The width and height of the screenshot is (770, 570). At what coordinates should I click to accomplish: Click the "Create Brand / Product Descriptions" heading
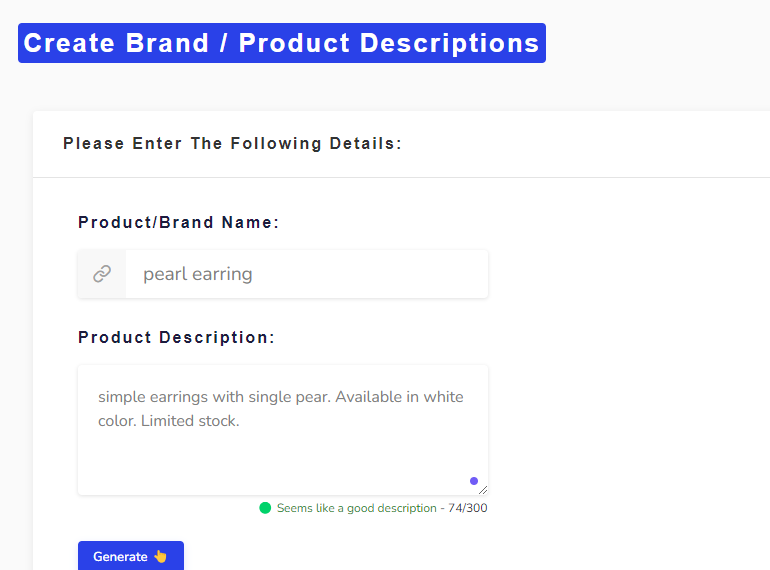(281, 43)
